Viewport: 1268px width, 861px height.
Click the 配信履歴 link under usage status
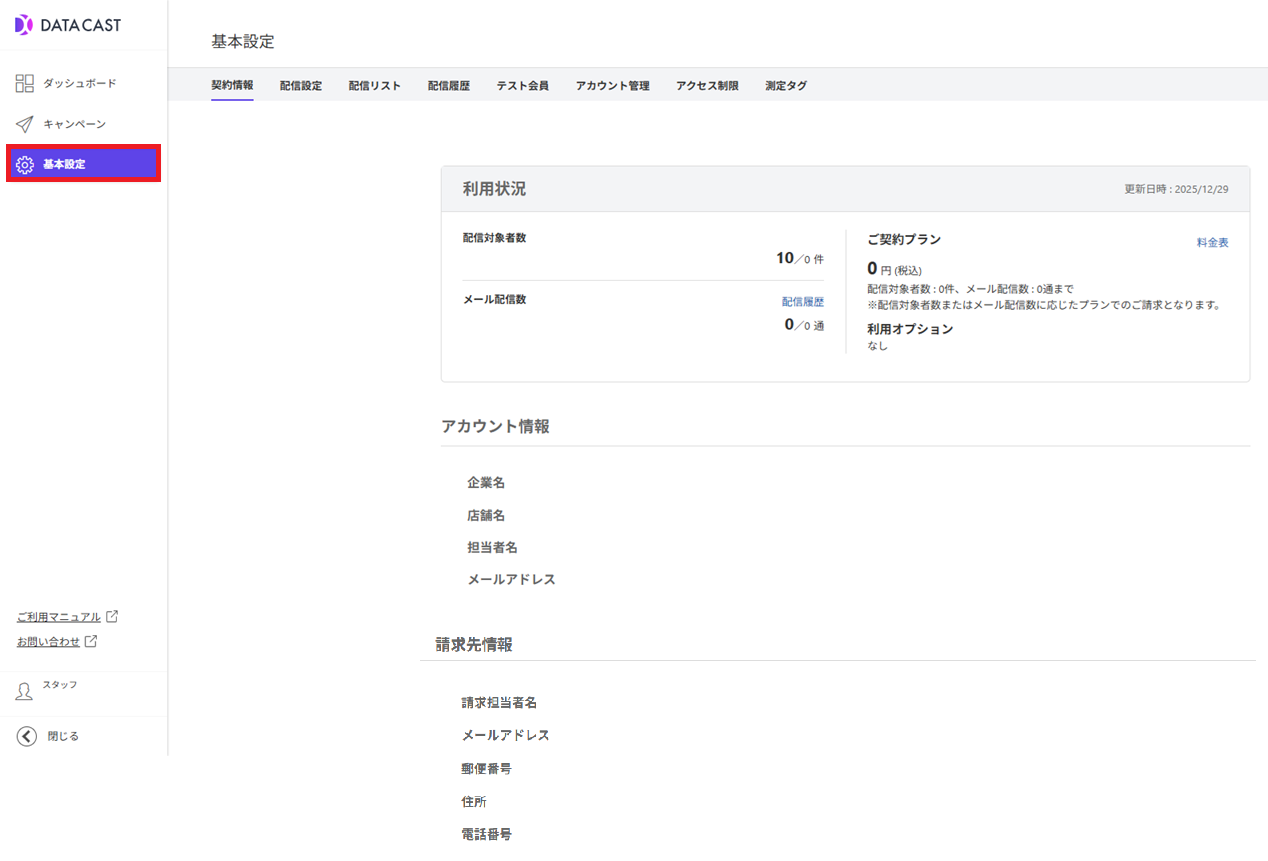tap(802, 301)
